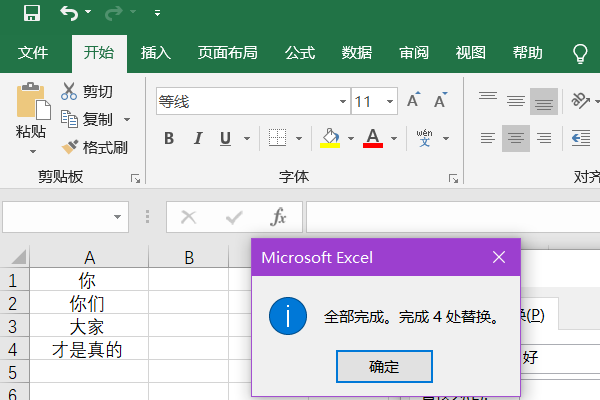Screen dimensions: 600x400
Task: Switch to the Formulas (公式) tab
Action: [x=300, y=53]
